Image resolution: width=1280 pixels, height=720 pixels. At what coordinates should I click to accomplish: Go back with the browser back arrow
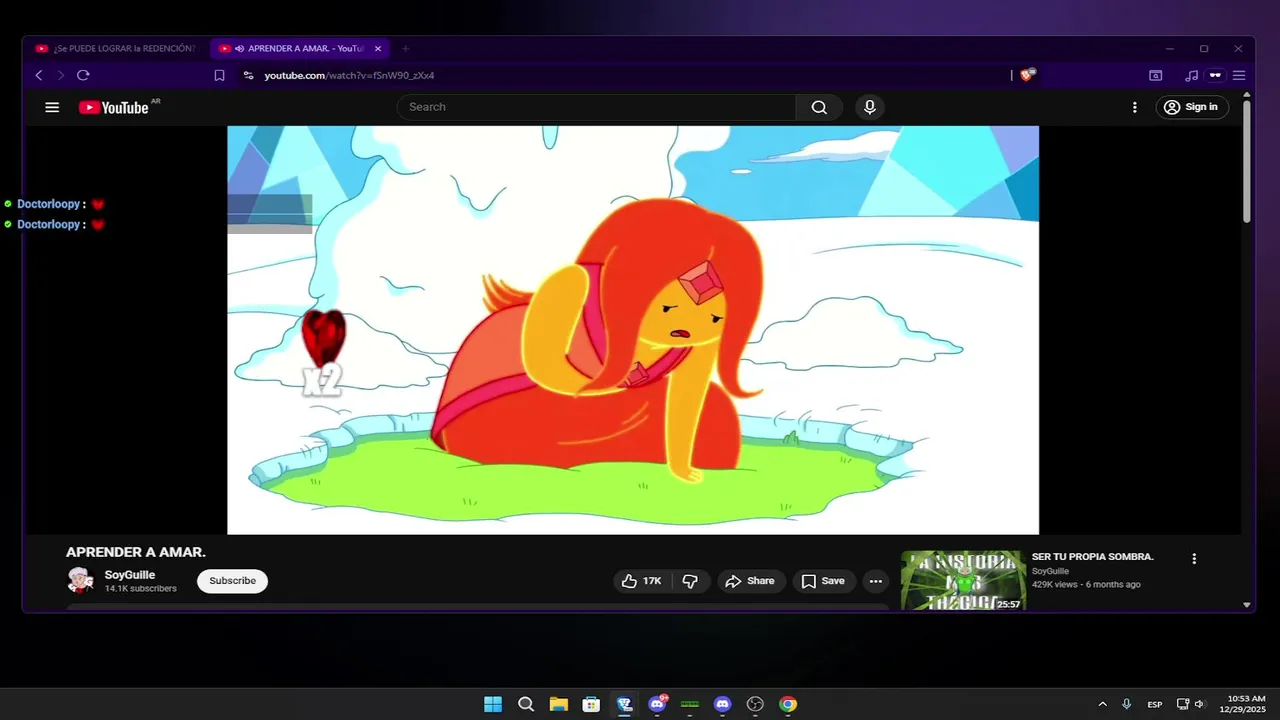(39, 75)
